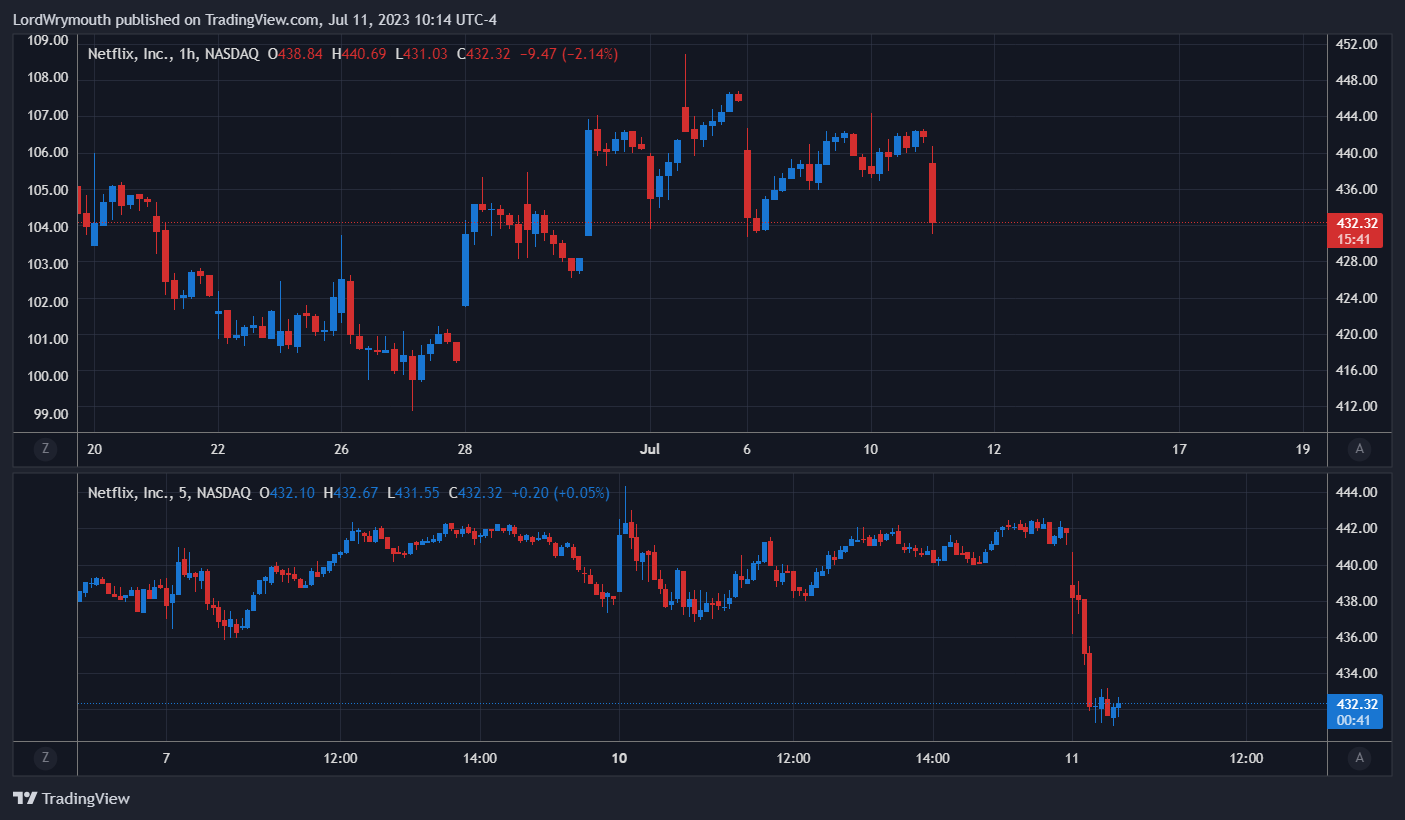1405x820 pixels.
Task: Click 412.00 on the right price axis
Action: click(1358, 406)
